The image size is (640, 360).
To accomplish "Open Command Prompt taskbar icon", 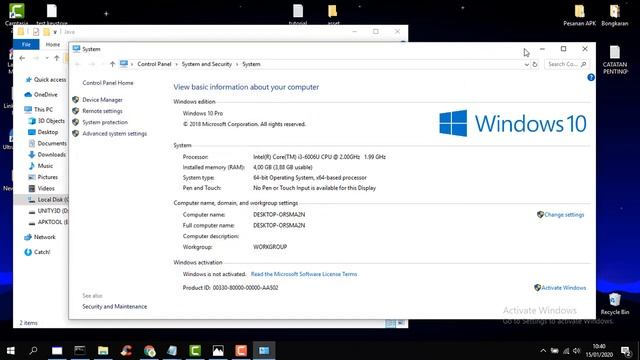I will [x=80, y=351].
